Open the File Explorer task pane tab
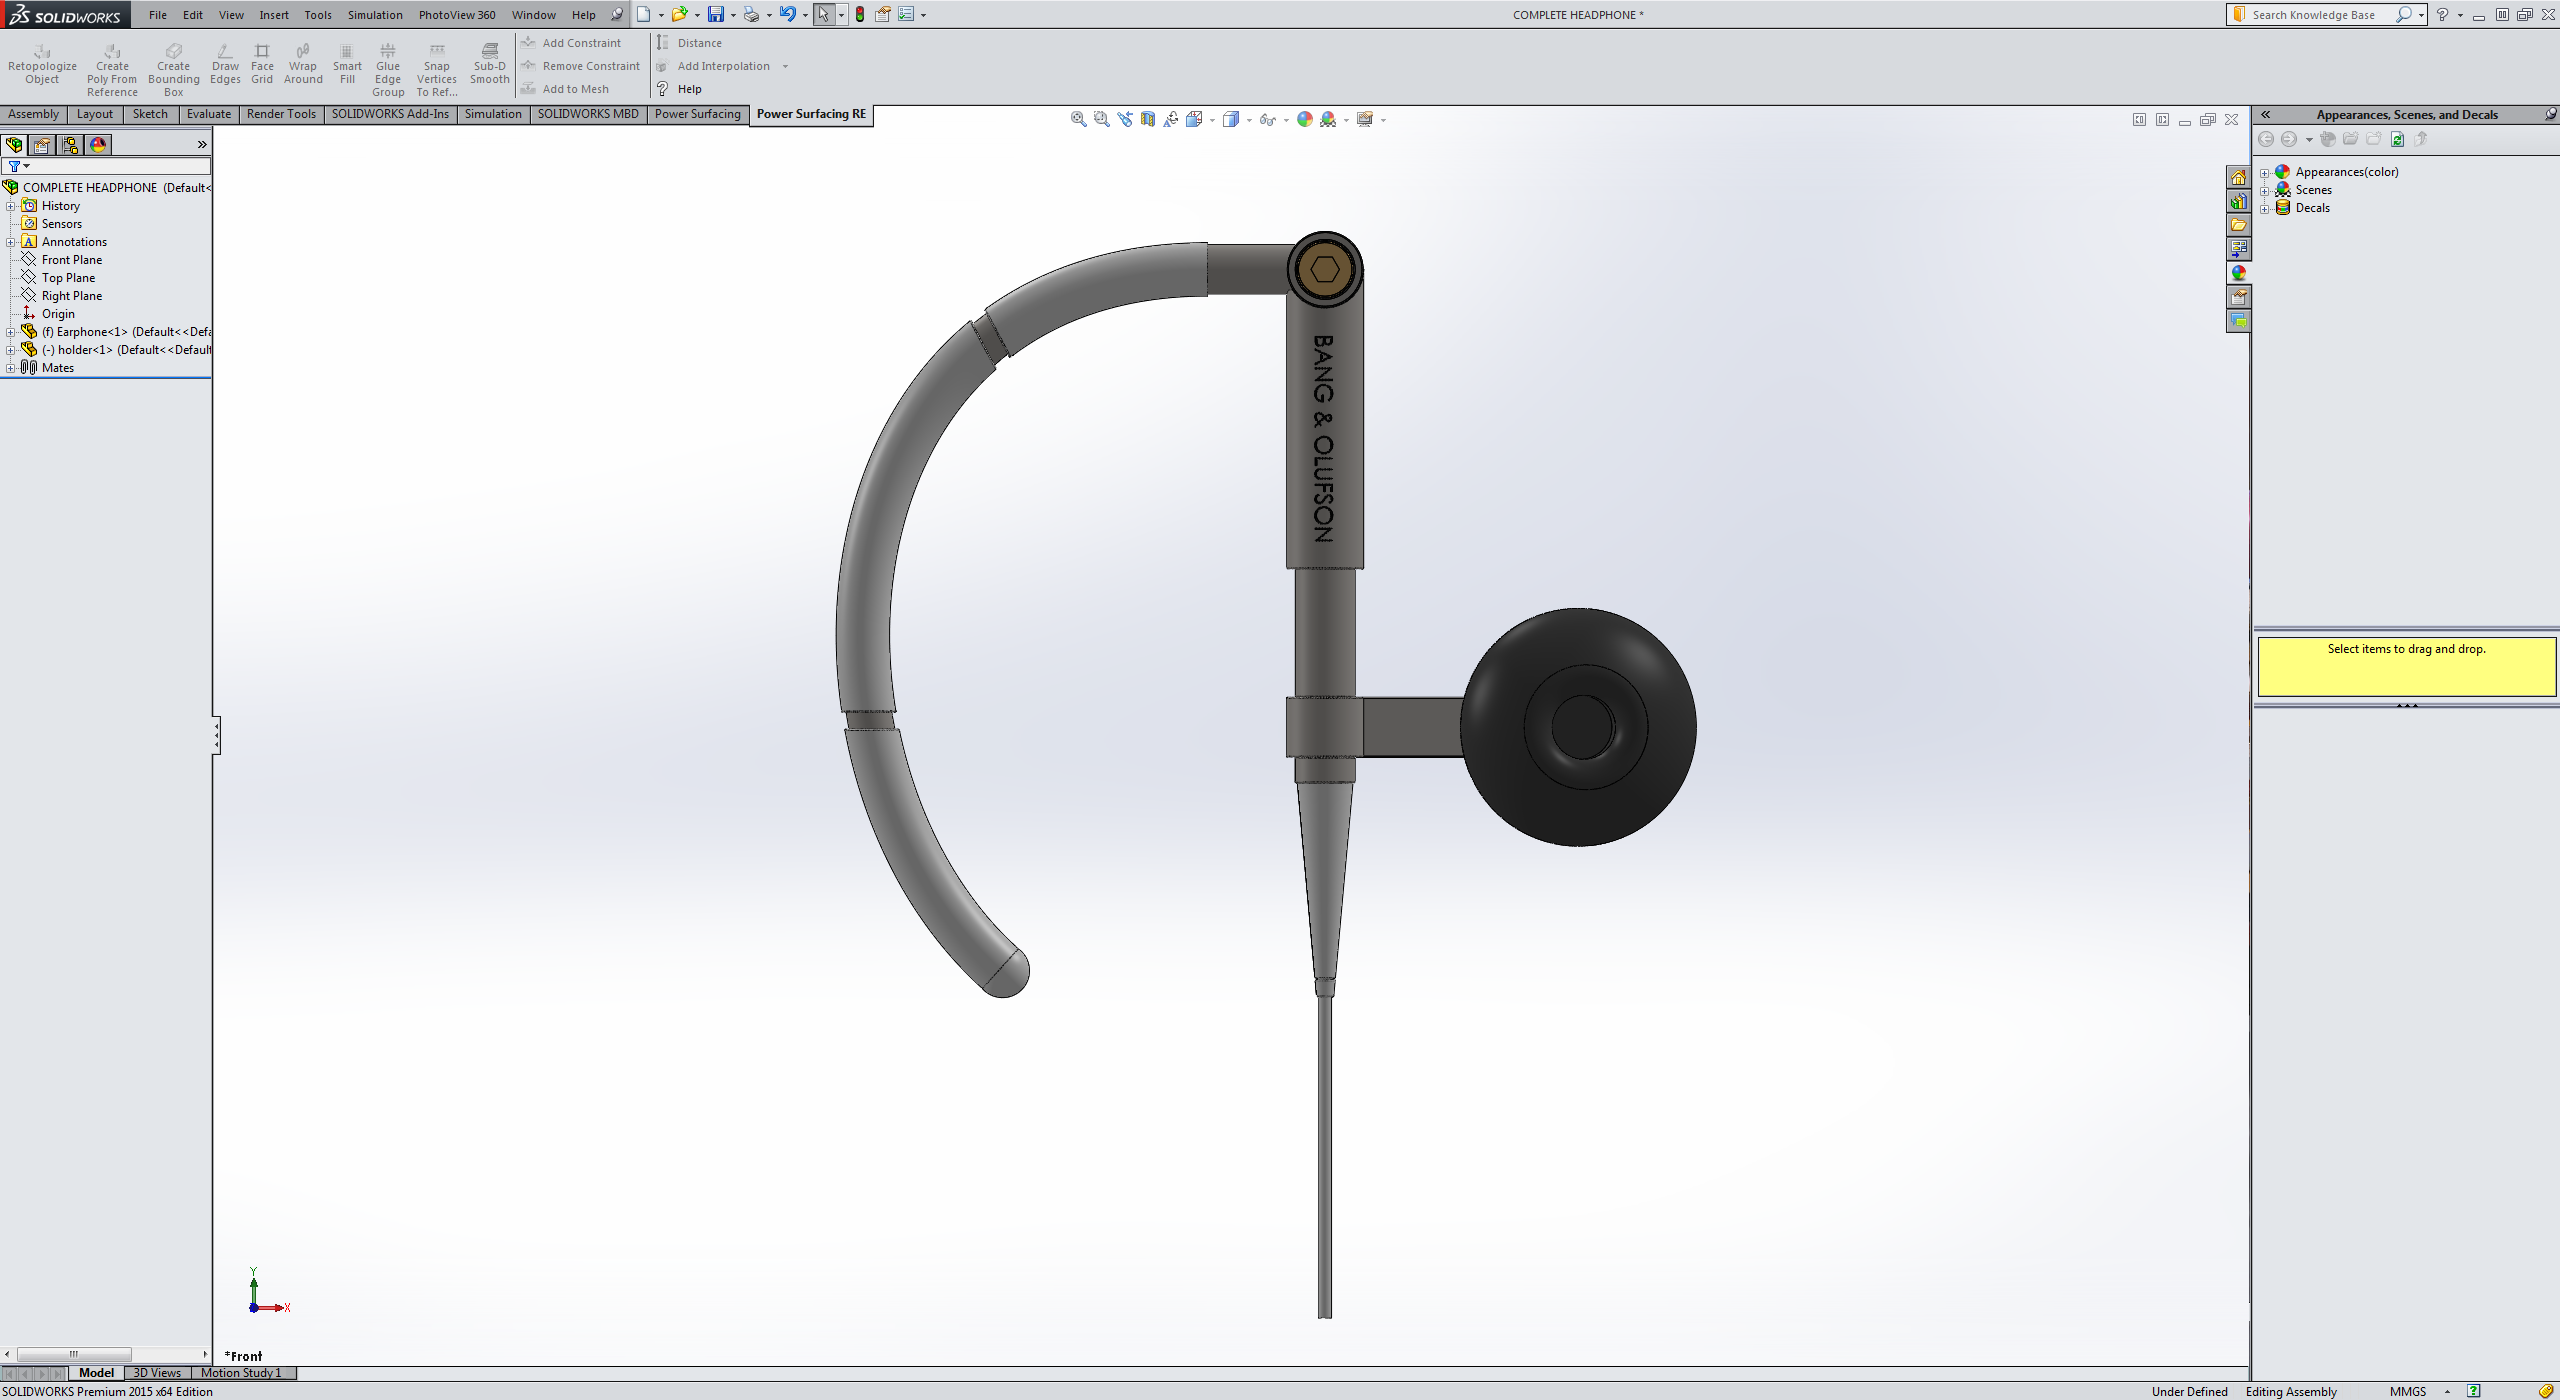 pyautogui.click(x=2238, y=225)
